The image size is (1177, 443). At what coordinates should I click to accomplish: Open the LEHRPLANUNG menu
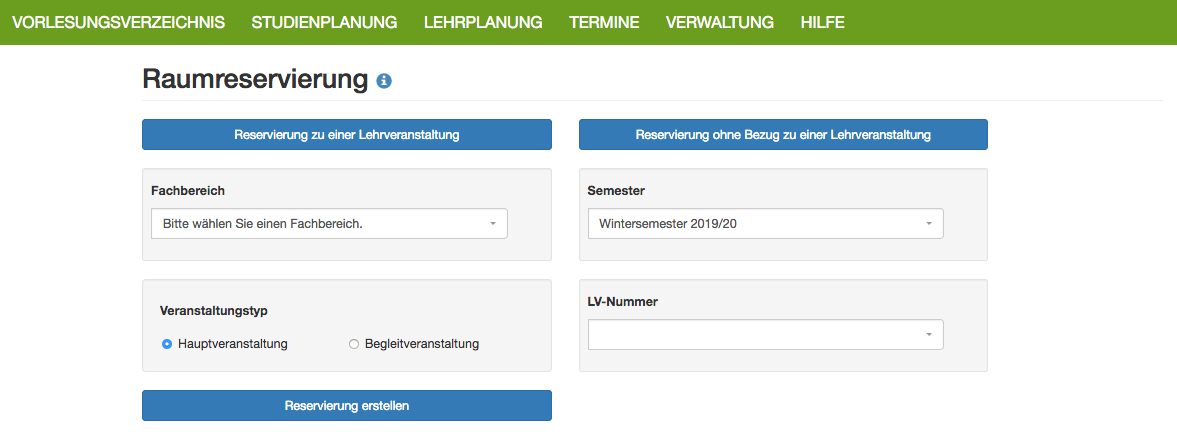483,23
